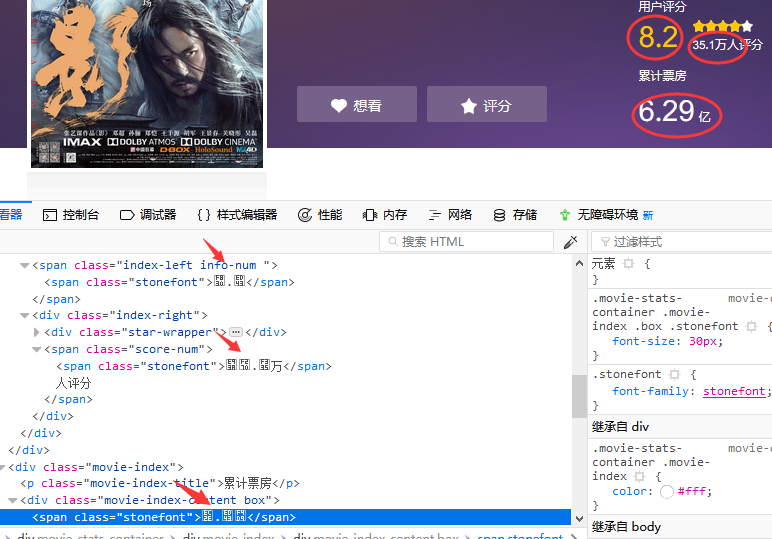Click the heart icon in 想看 button

click(339, 105)
